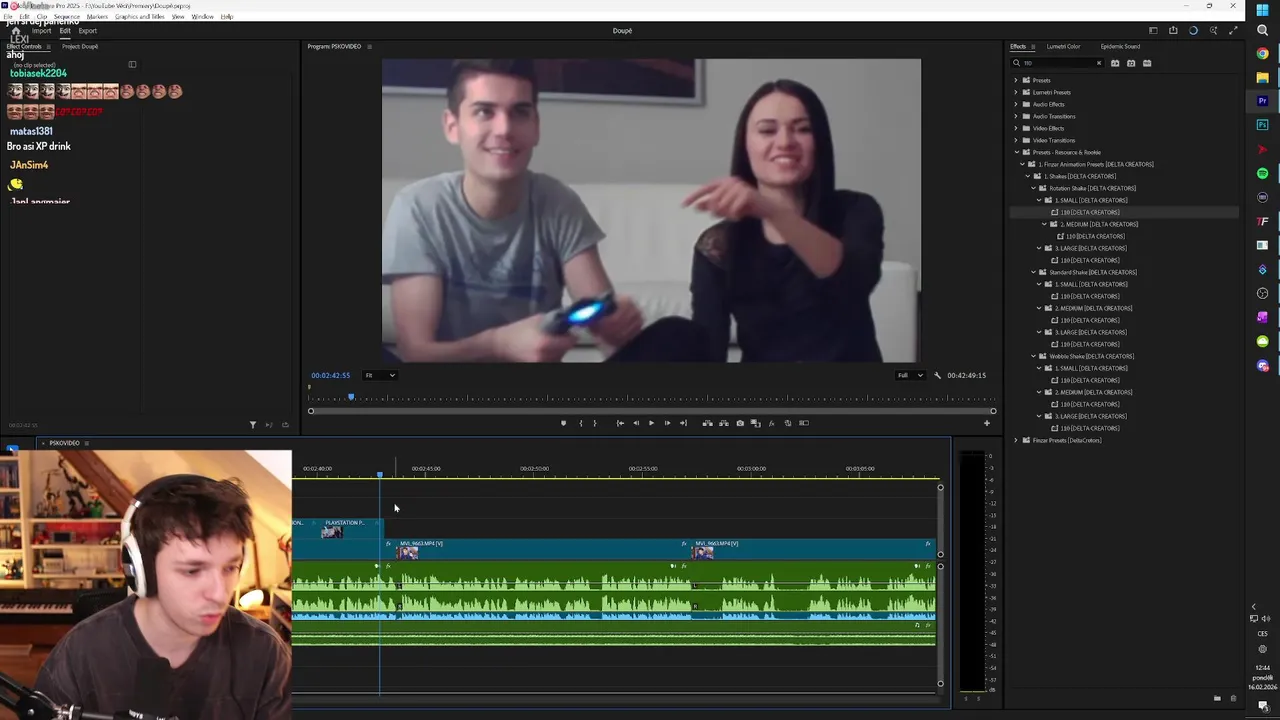Image resolution: width=1280 pixels, height=720 pixels.
Task: Click the blue playhead timecode 00:02:42:55
Action: tap(330, 375)
